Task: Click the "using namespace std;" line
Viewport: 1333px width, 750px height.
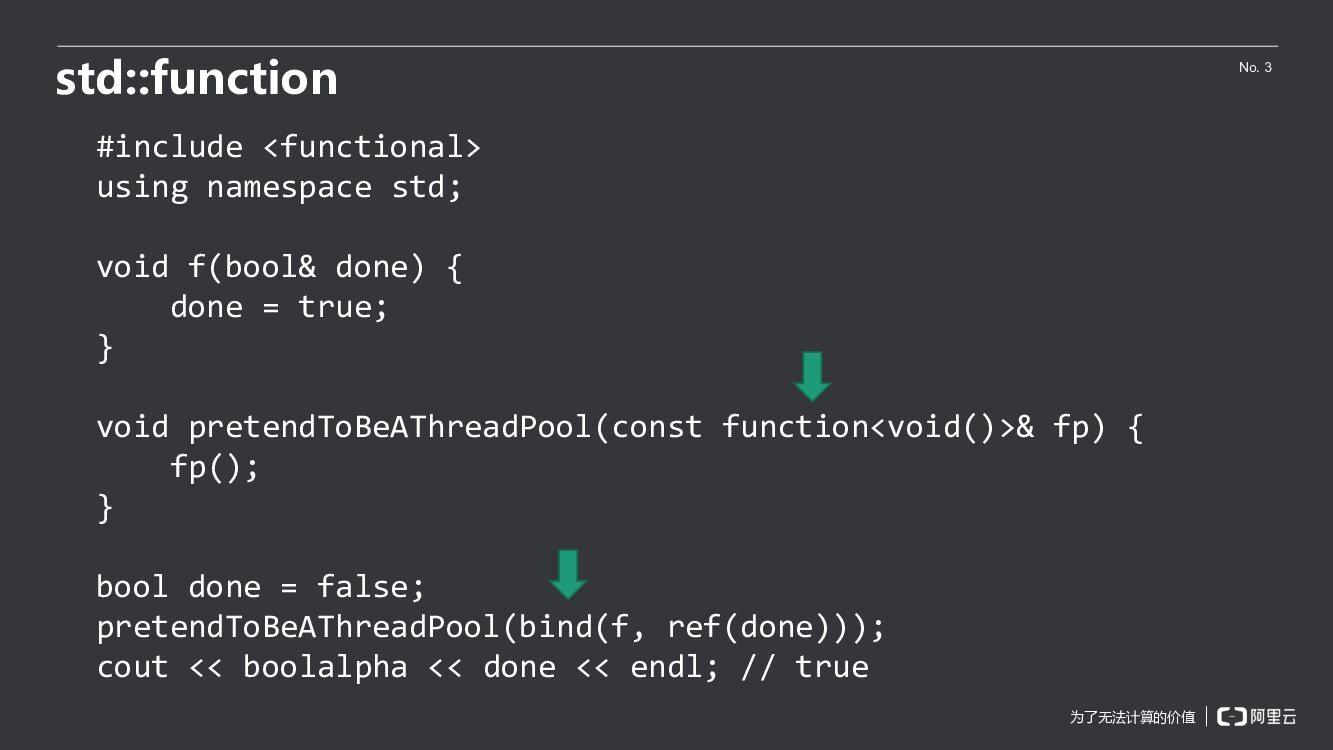Action: pos(279,187)
